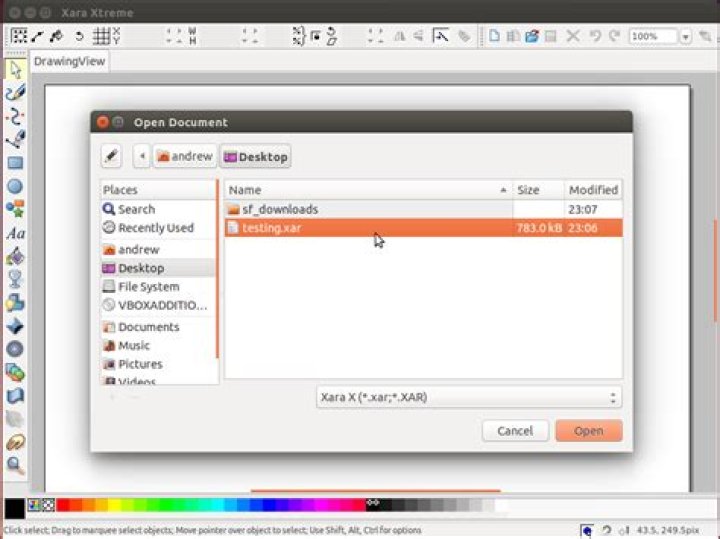This screenshot has width=720, height=539.
Task: Click the Undo icon in toolbar
Action: click(x=595, y=36)
